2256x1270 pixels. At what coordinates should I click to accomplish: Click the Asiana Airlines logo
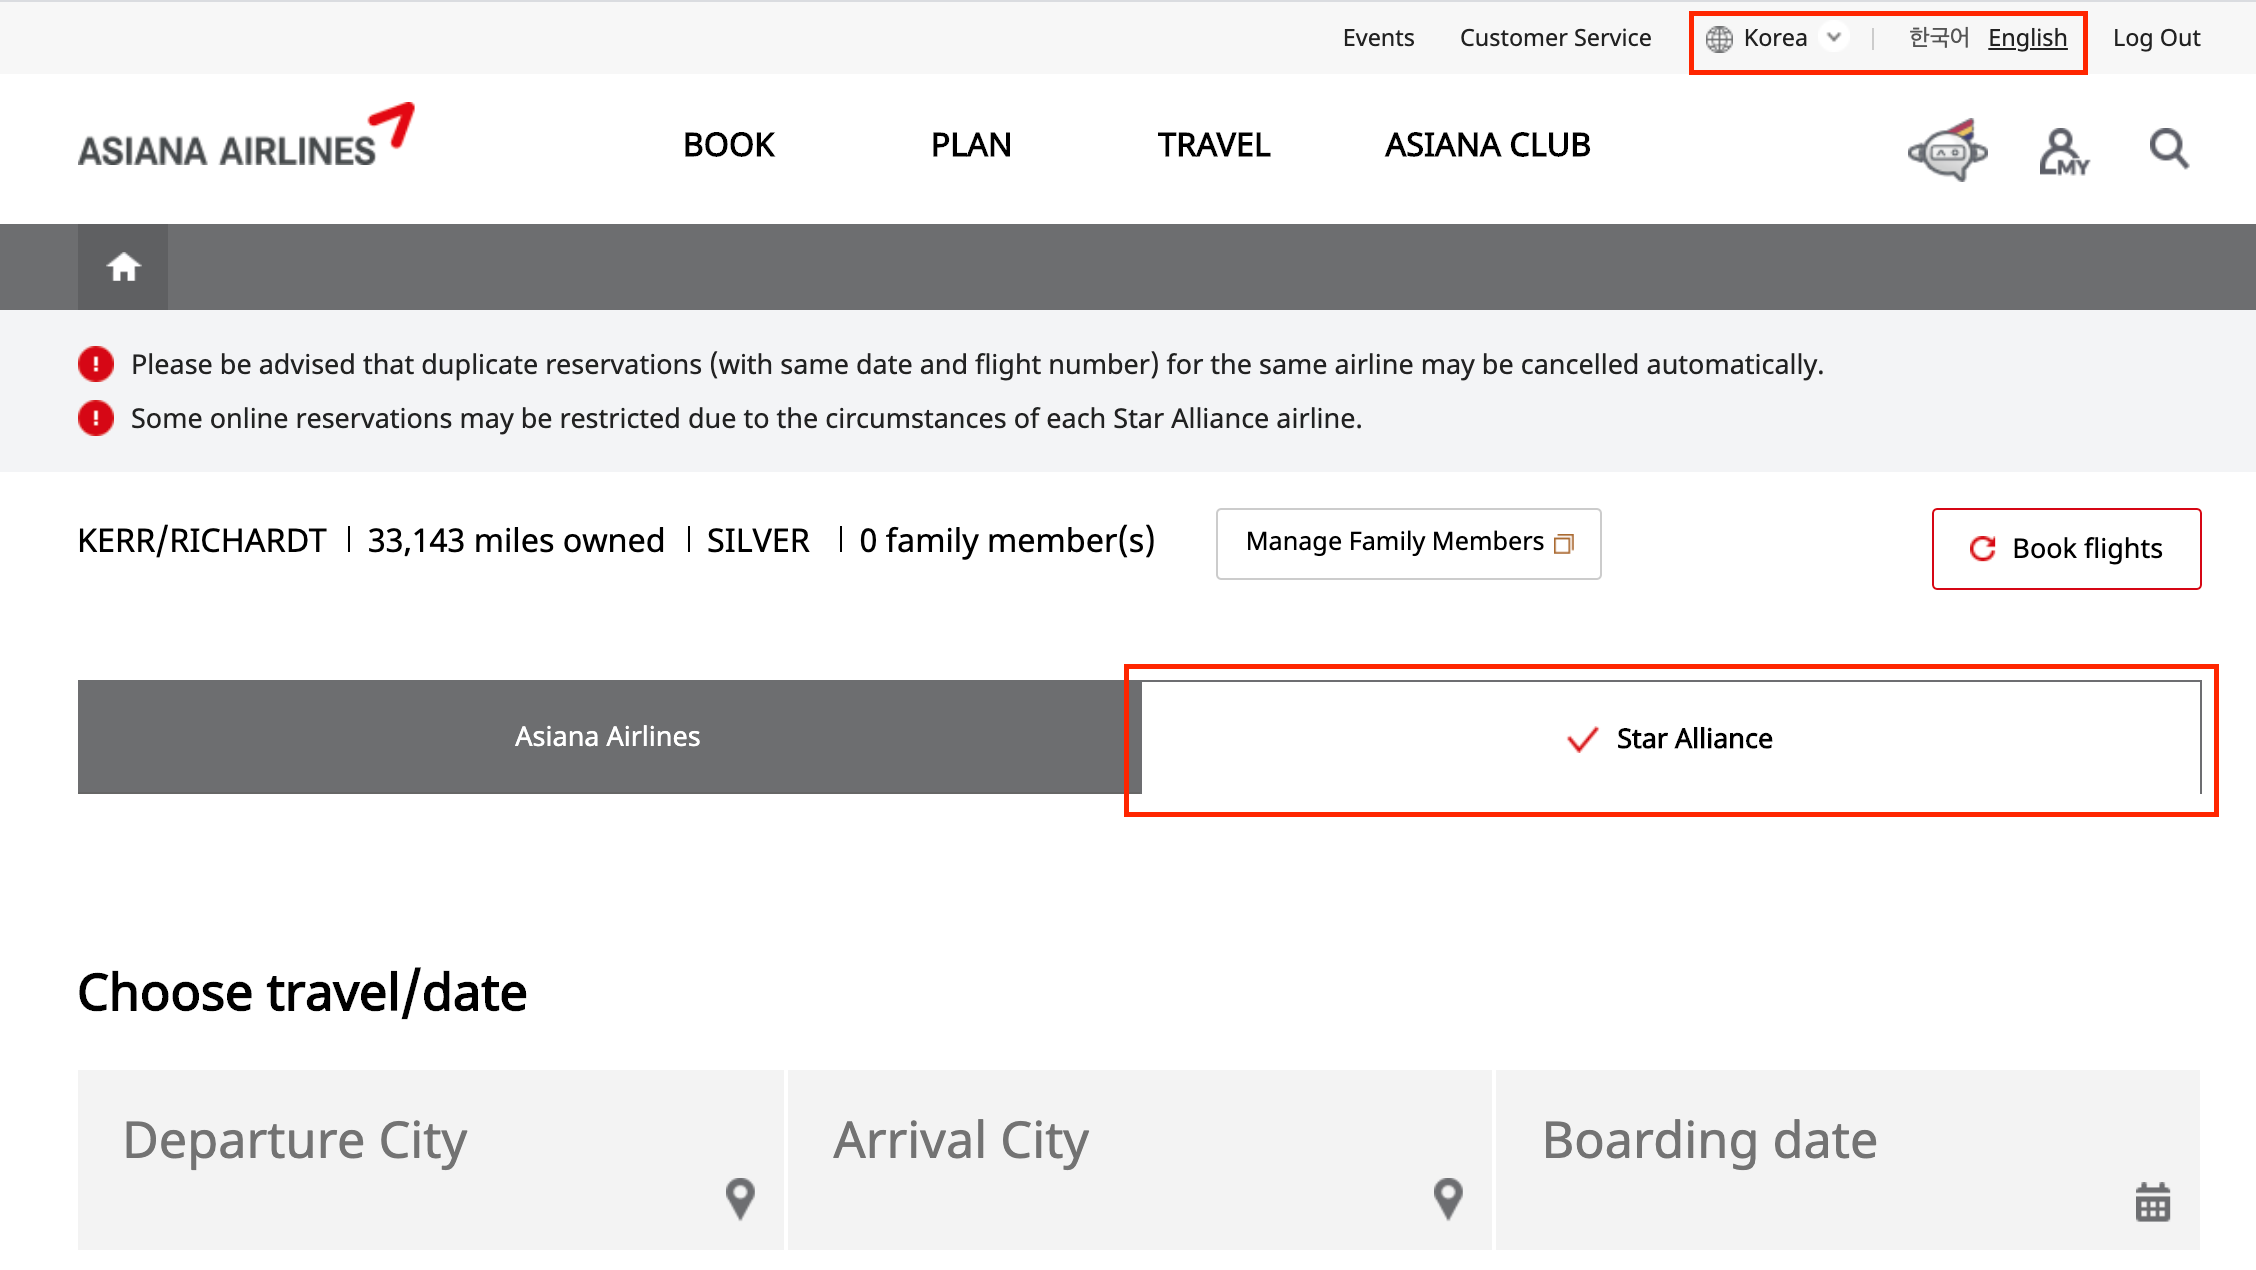(x=246, y=138)
